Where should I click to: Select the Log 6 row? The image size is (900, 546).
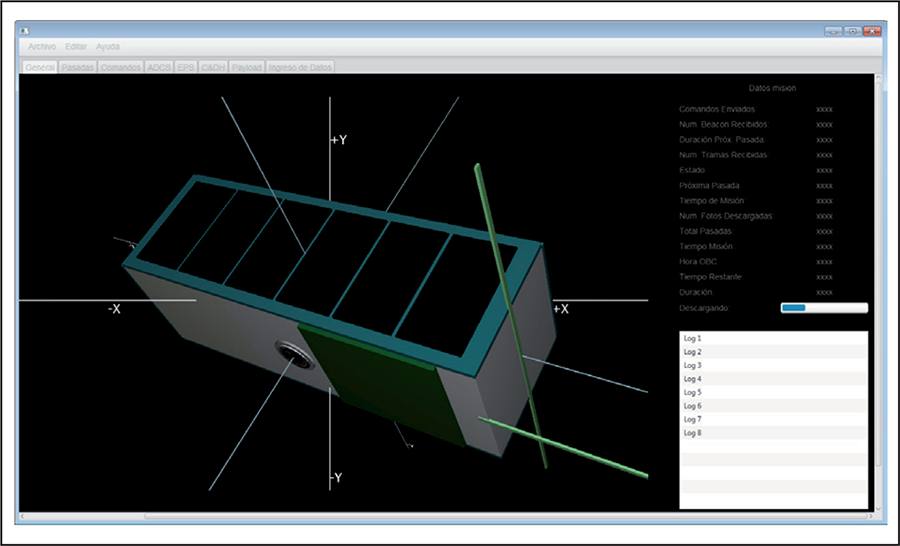click(x=773, y=406)
